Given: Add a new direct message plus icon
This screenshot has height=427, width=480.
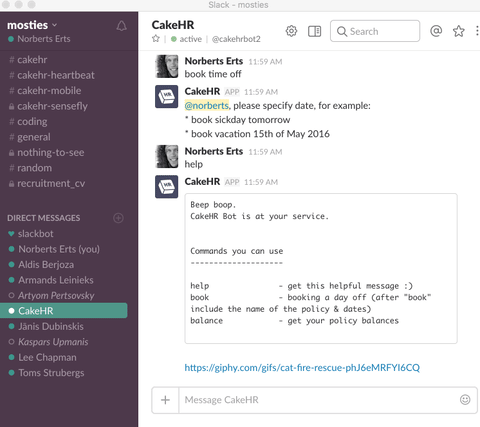Looking at the screenshot, I should click(x=118, y=218).
